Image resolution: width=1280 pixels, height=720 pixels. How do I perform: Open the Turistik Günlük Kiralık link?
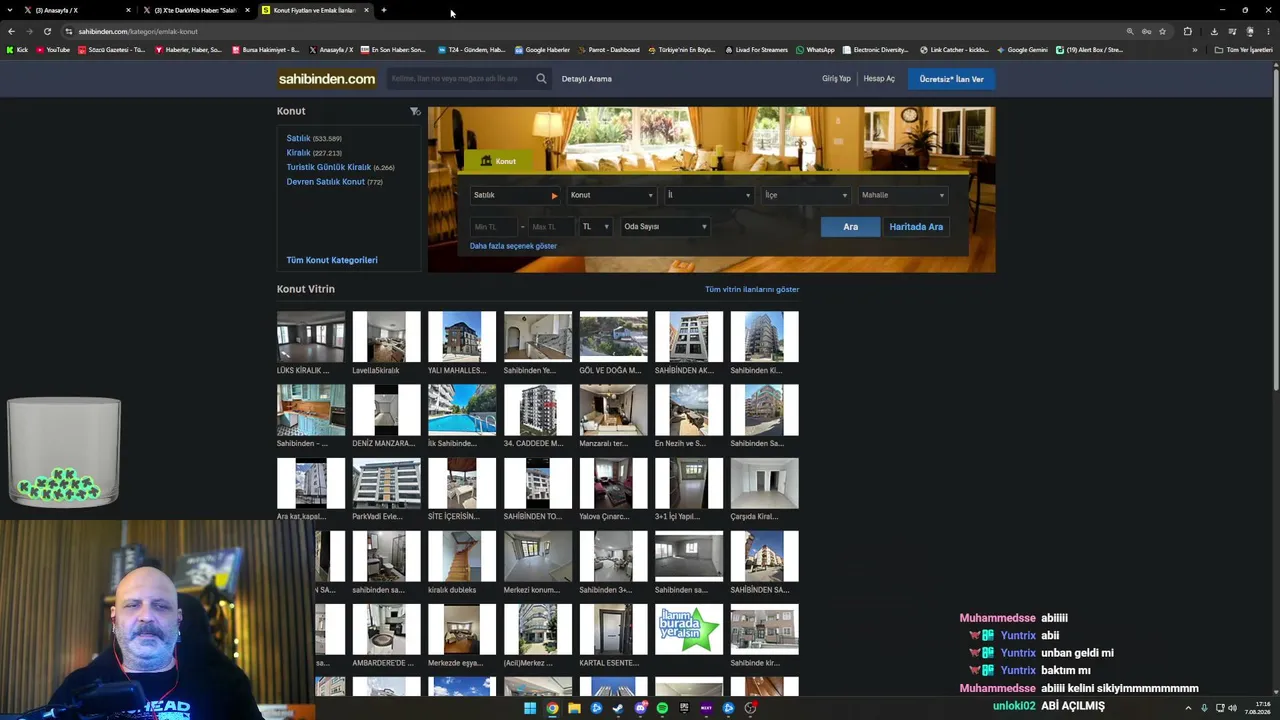(328, 167)
